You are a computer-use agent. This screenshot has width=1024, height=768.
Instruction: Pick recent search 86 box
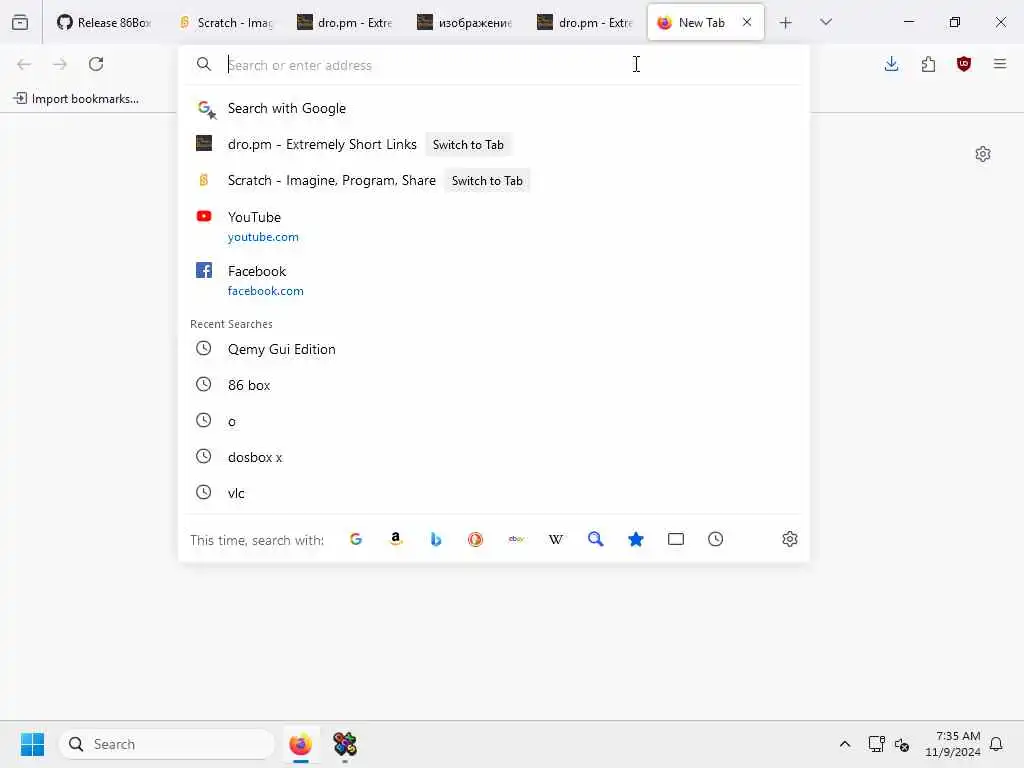pos(494,385)
